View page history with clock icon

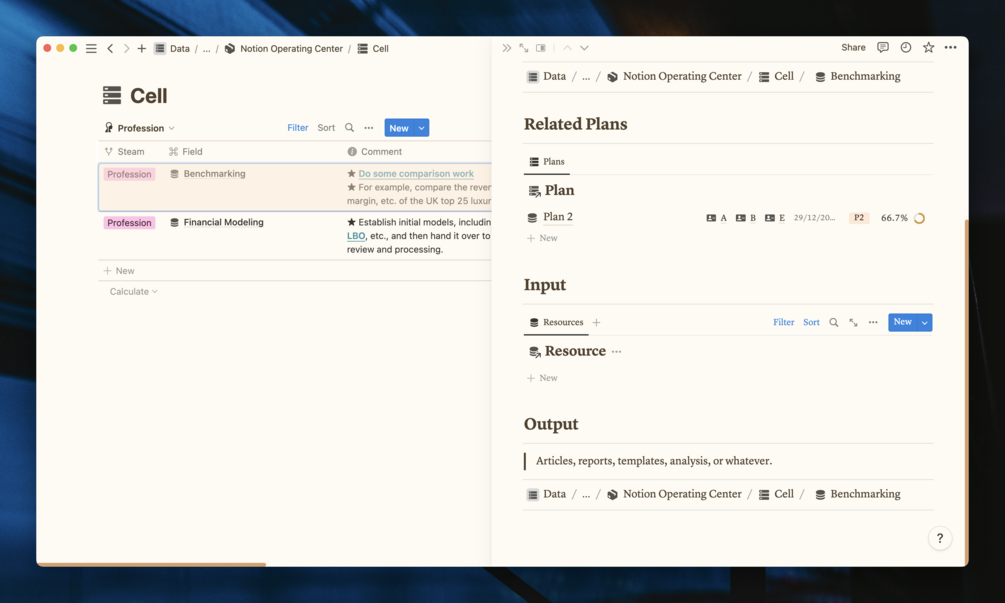coord(906,47)
